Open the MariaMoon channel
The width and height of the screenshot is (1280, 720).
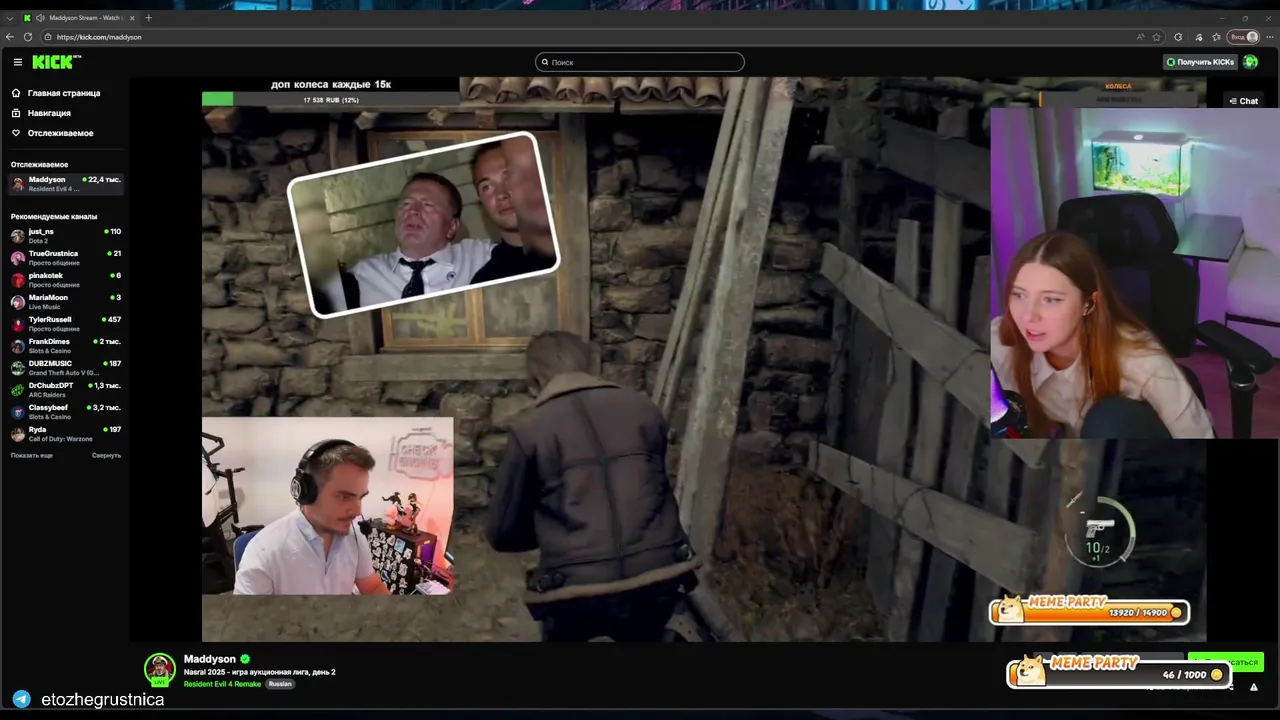pos(66,302)
